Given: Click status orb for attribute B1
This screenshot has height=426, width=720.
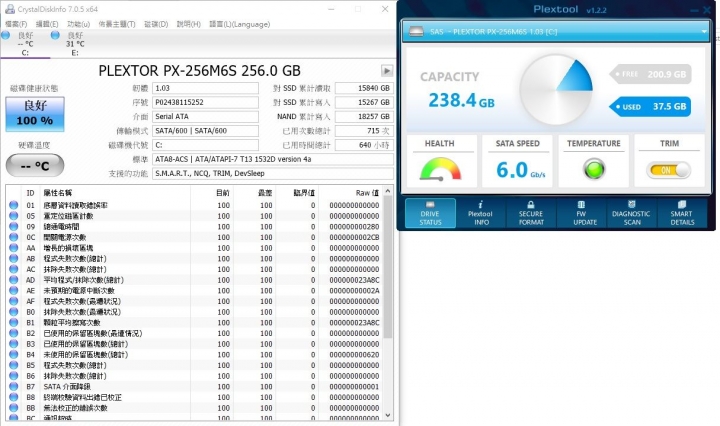Looking at the screenshot, I should [14, 322].
